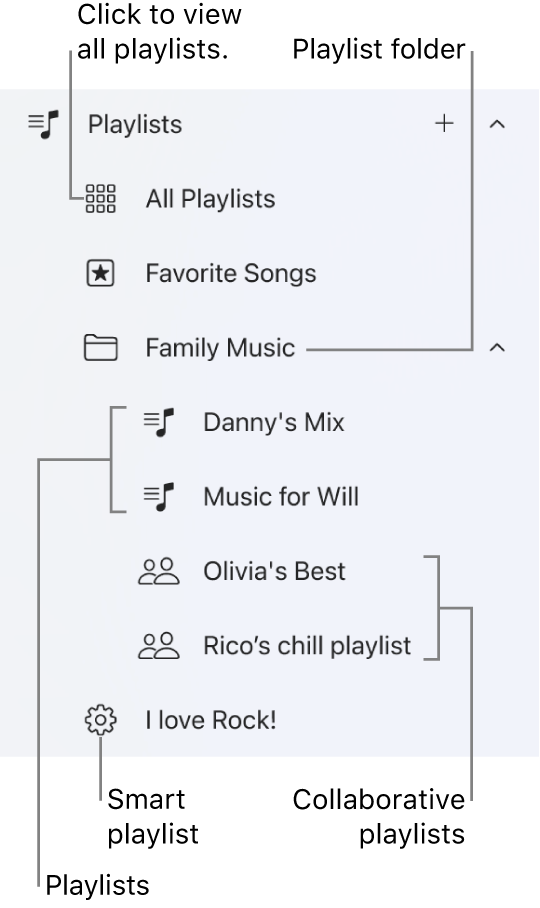Click the Music for Will playlist icon
Viewport: 540px width, 908px height.
(x=159, y=497)
